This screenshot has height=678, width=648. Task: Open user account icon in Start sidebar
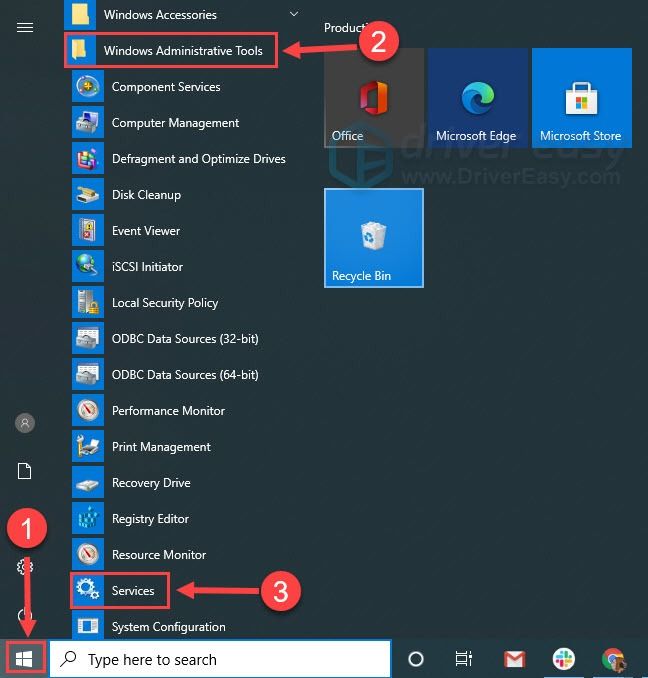point(25,423)
